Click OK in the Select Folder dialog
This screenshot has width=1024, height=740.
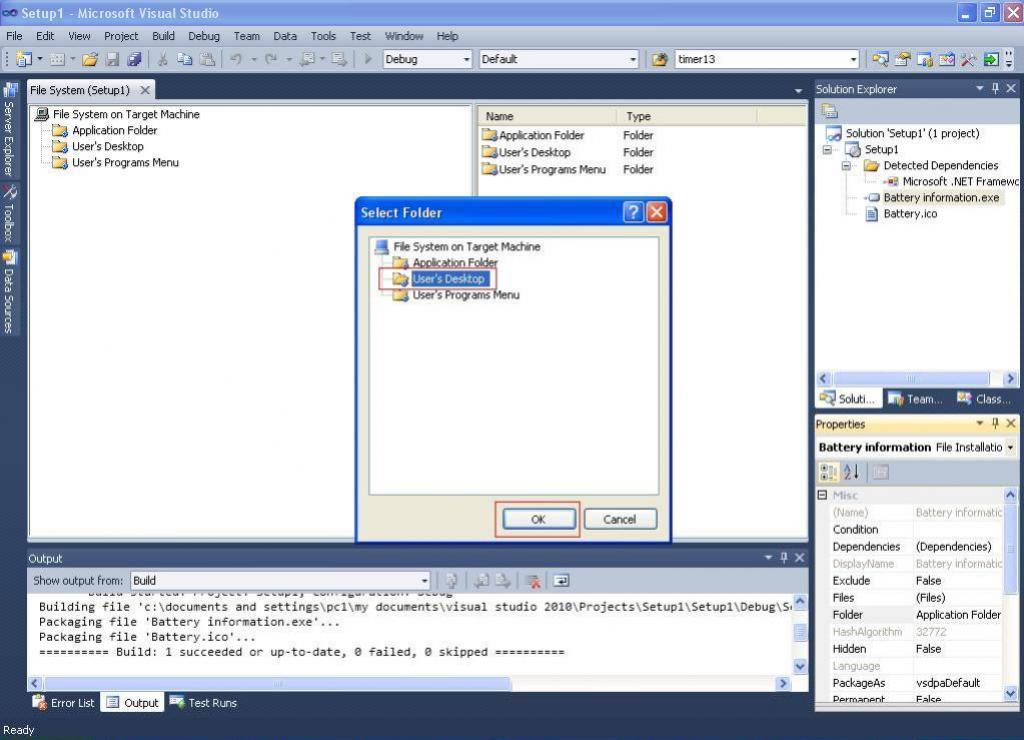[x=538, y=519]
